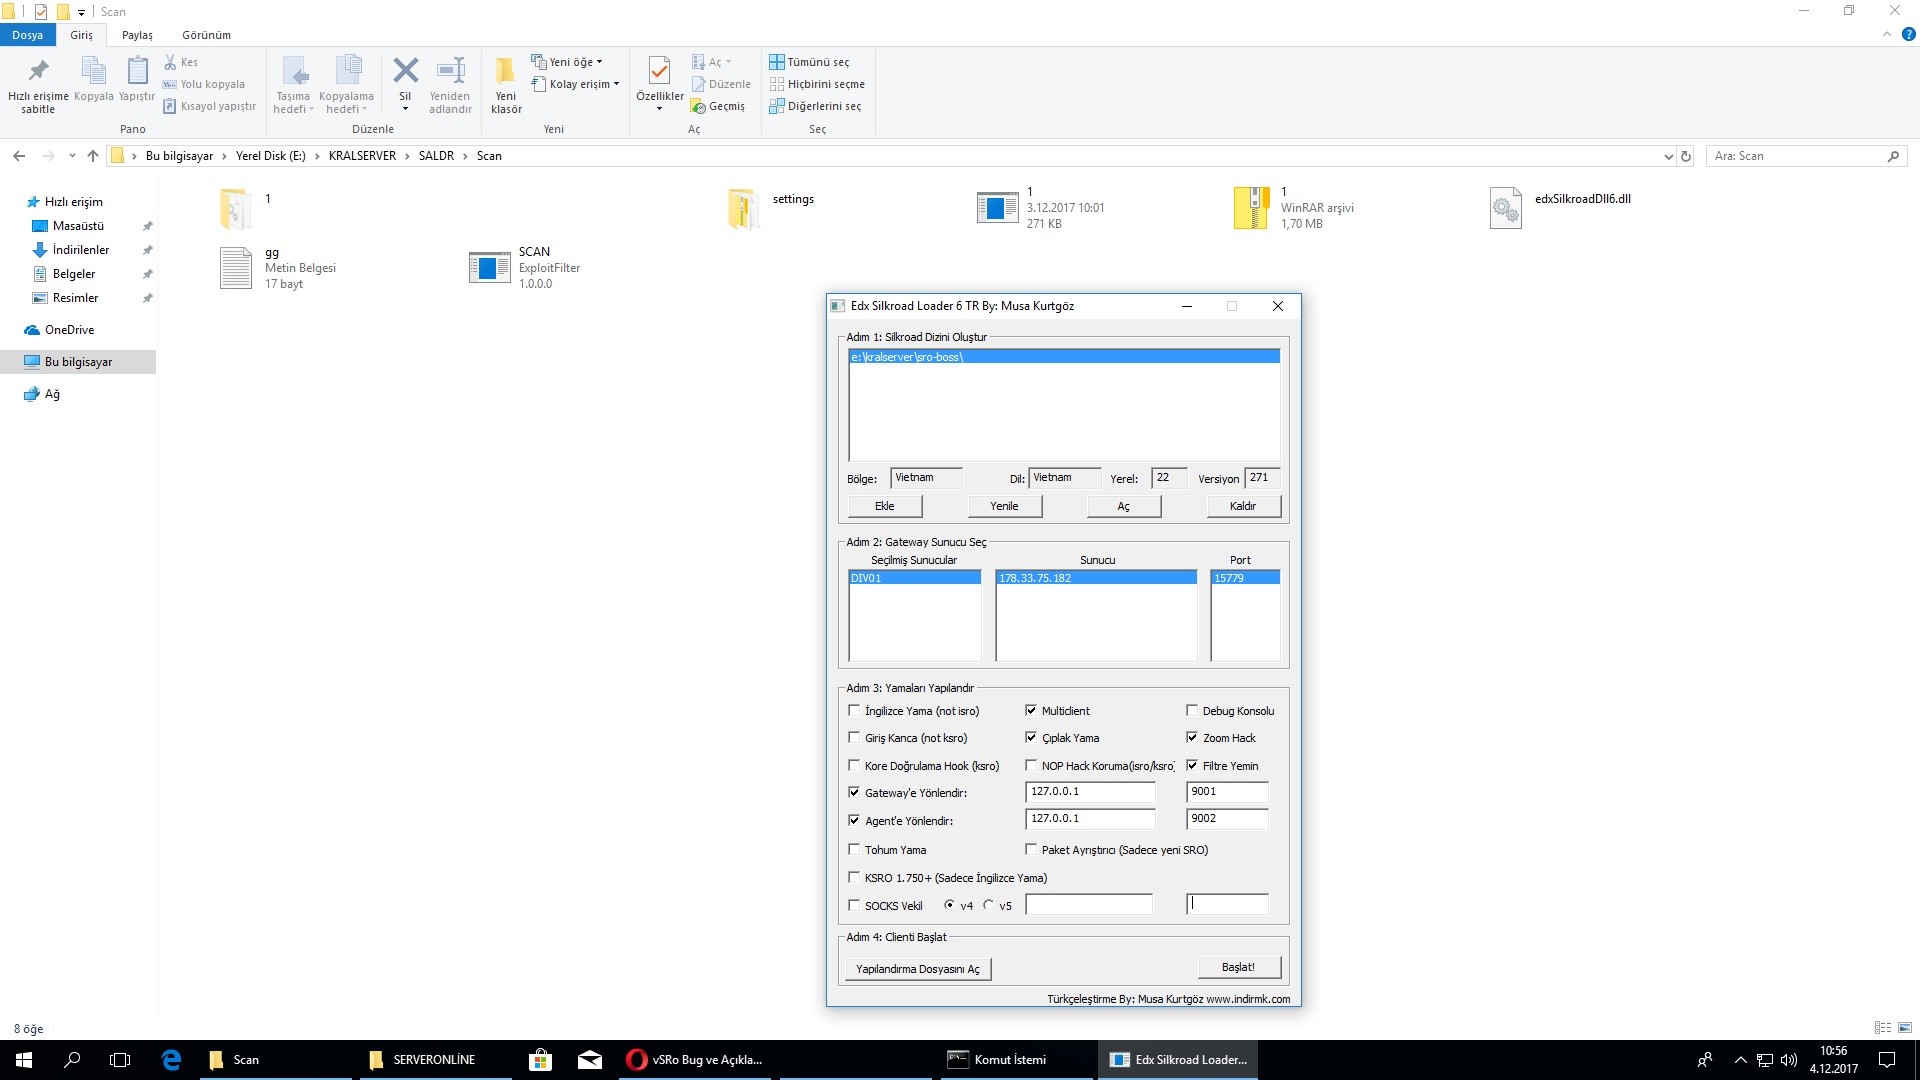Click the Yenile button in loader
The width and height of the screenshot is (1920, 1080).
(1004, 506)
